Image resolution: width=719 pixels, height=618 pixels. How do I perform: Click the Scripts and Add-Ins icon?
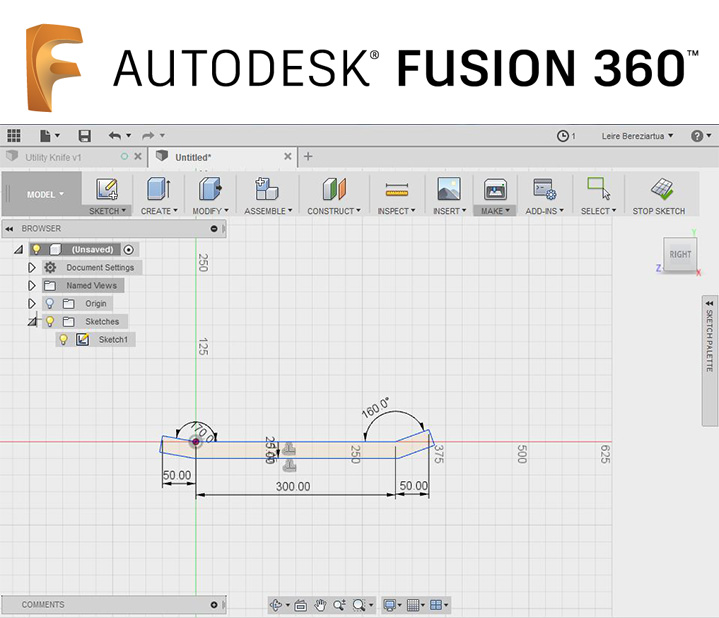click(544, 189)
